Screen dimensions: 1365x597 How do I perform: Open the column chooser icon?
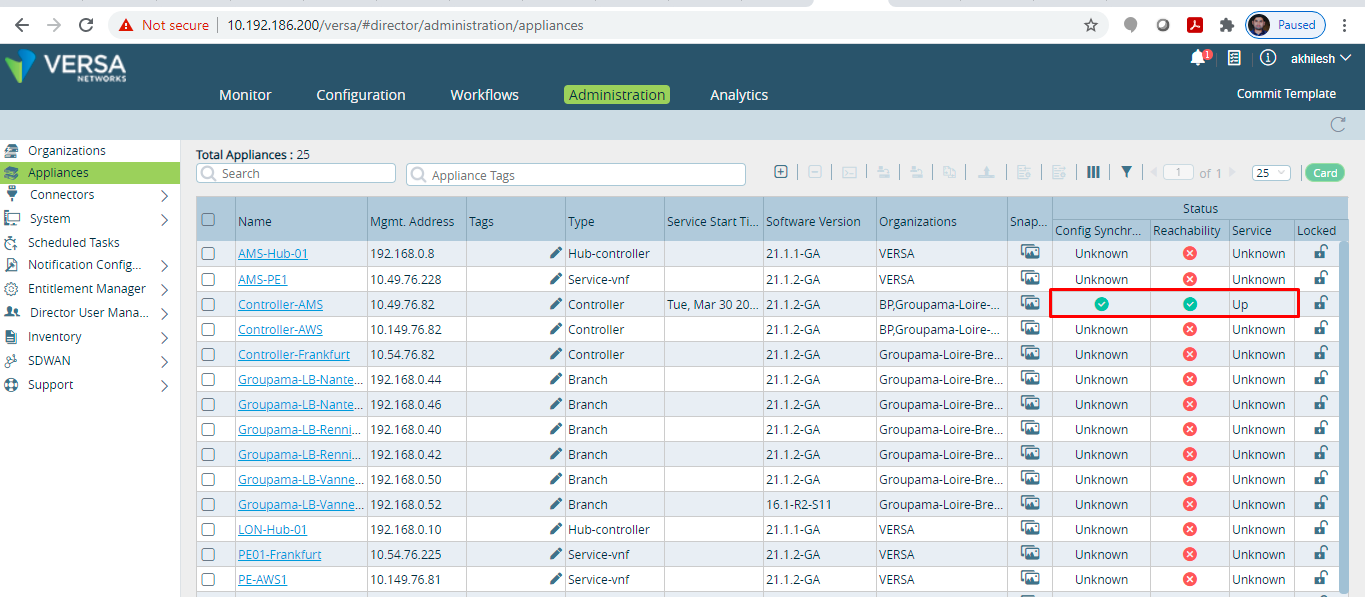pos(1093,172)
